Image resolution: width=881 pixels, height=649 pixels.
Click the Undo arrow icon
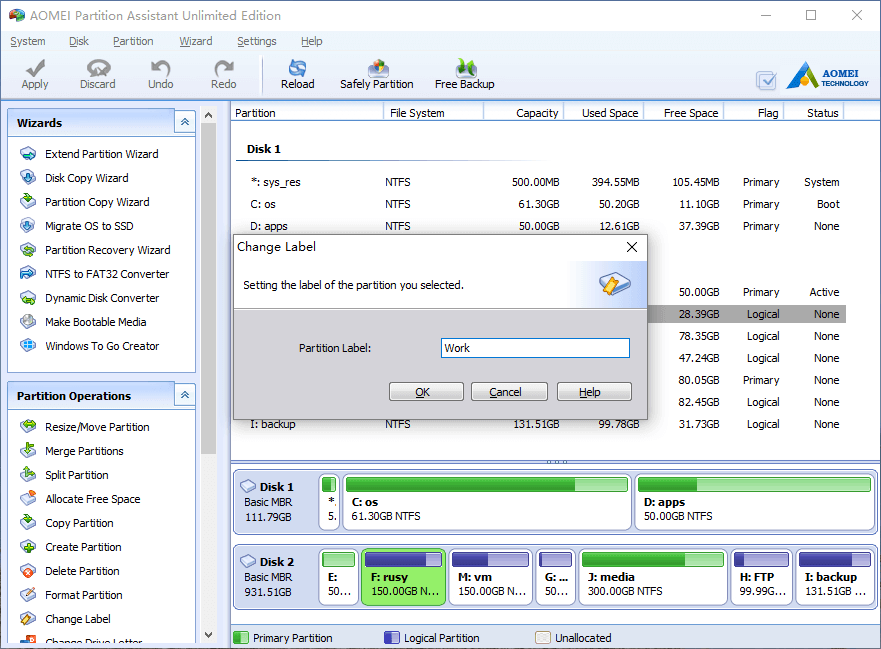point(161,74)
